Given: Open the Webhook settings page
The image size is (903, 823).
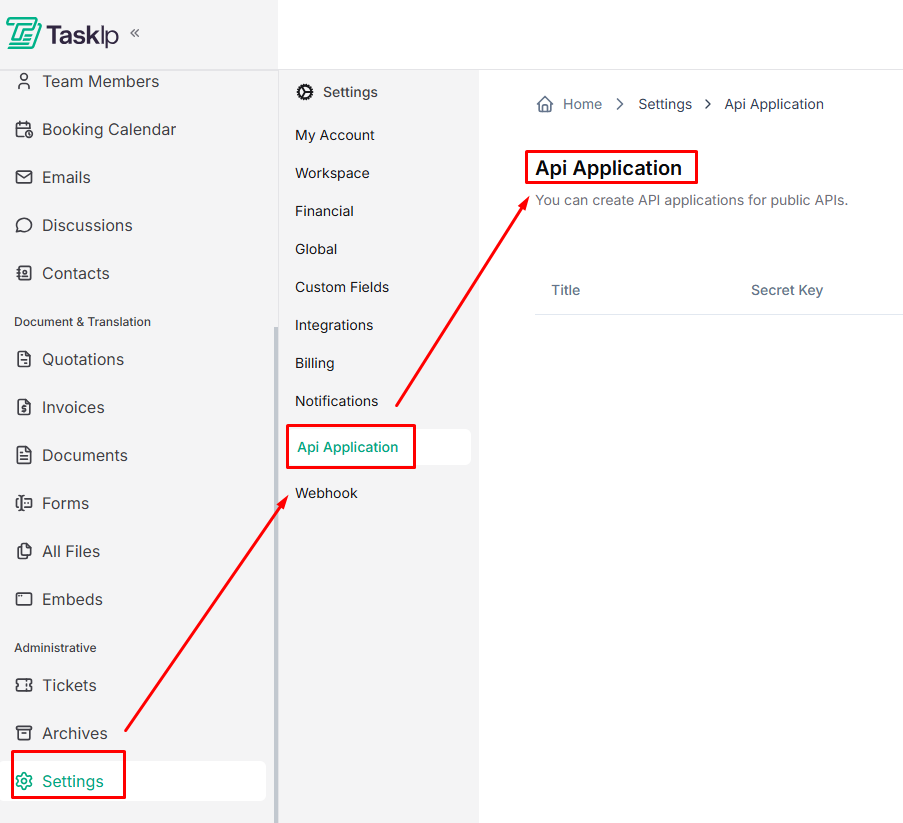Looking at the screenshot, I should pyautogui.click(x=326, y=493).
